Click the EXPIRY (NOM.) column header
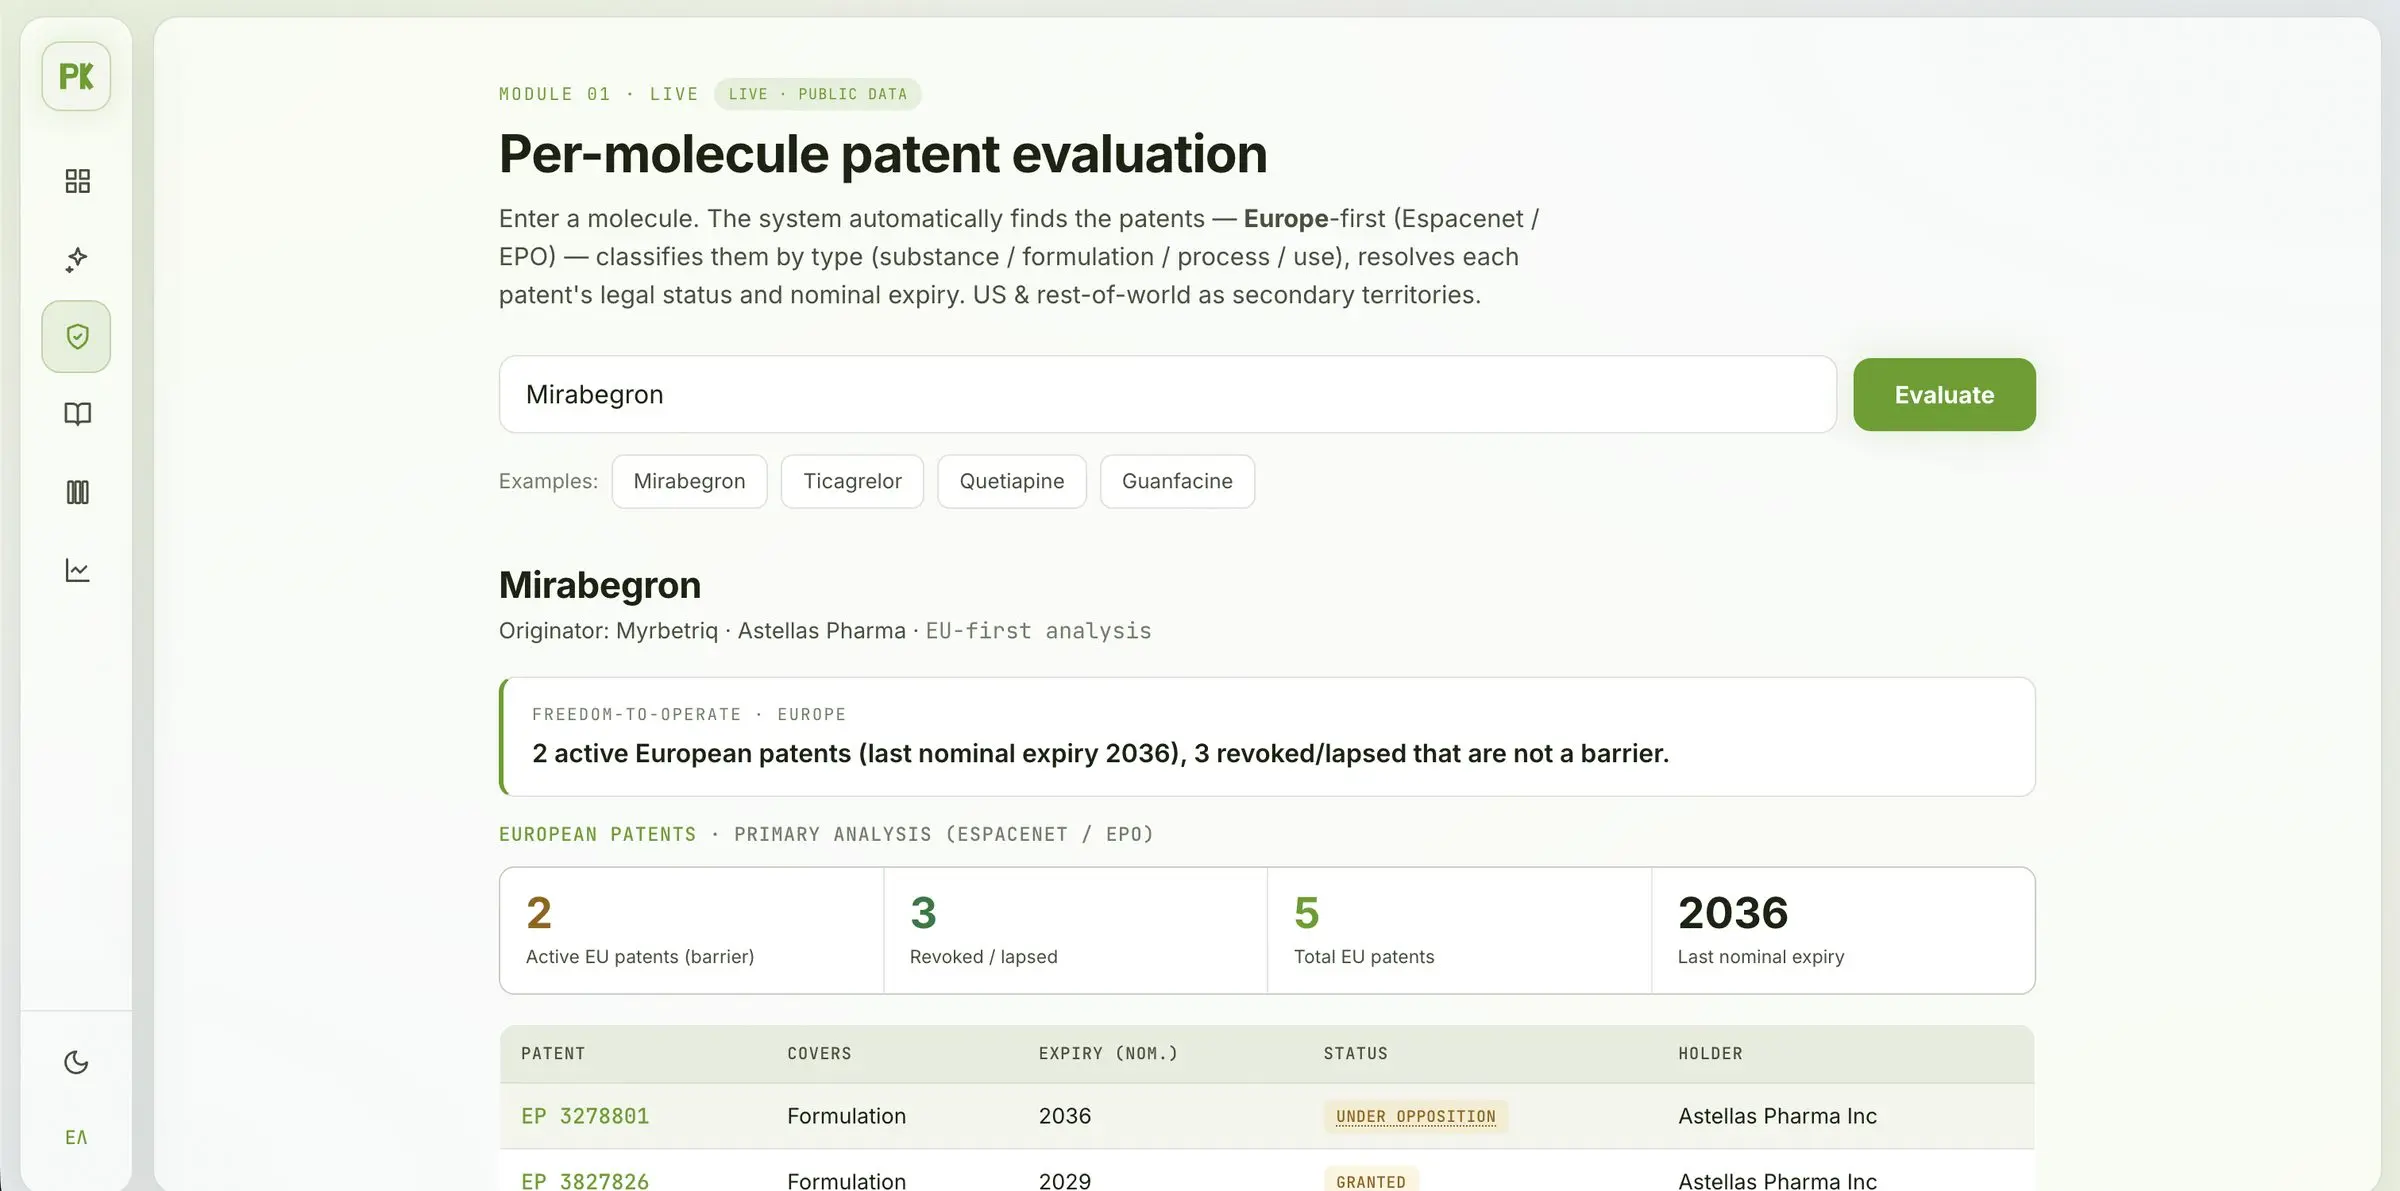The width and height of the screenshot is (2400, 1191). tap(1108, 1054)
